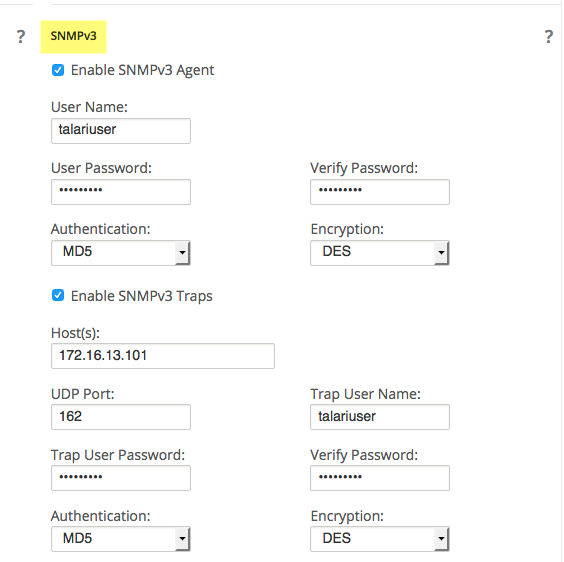Click the Host(s) field showing 172.16.13.101
This screenshot has width=564, height=562.
point(163,356)
